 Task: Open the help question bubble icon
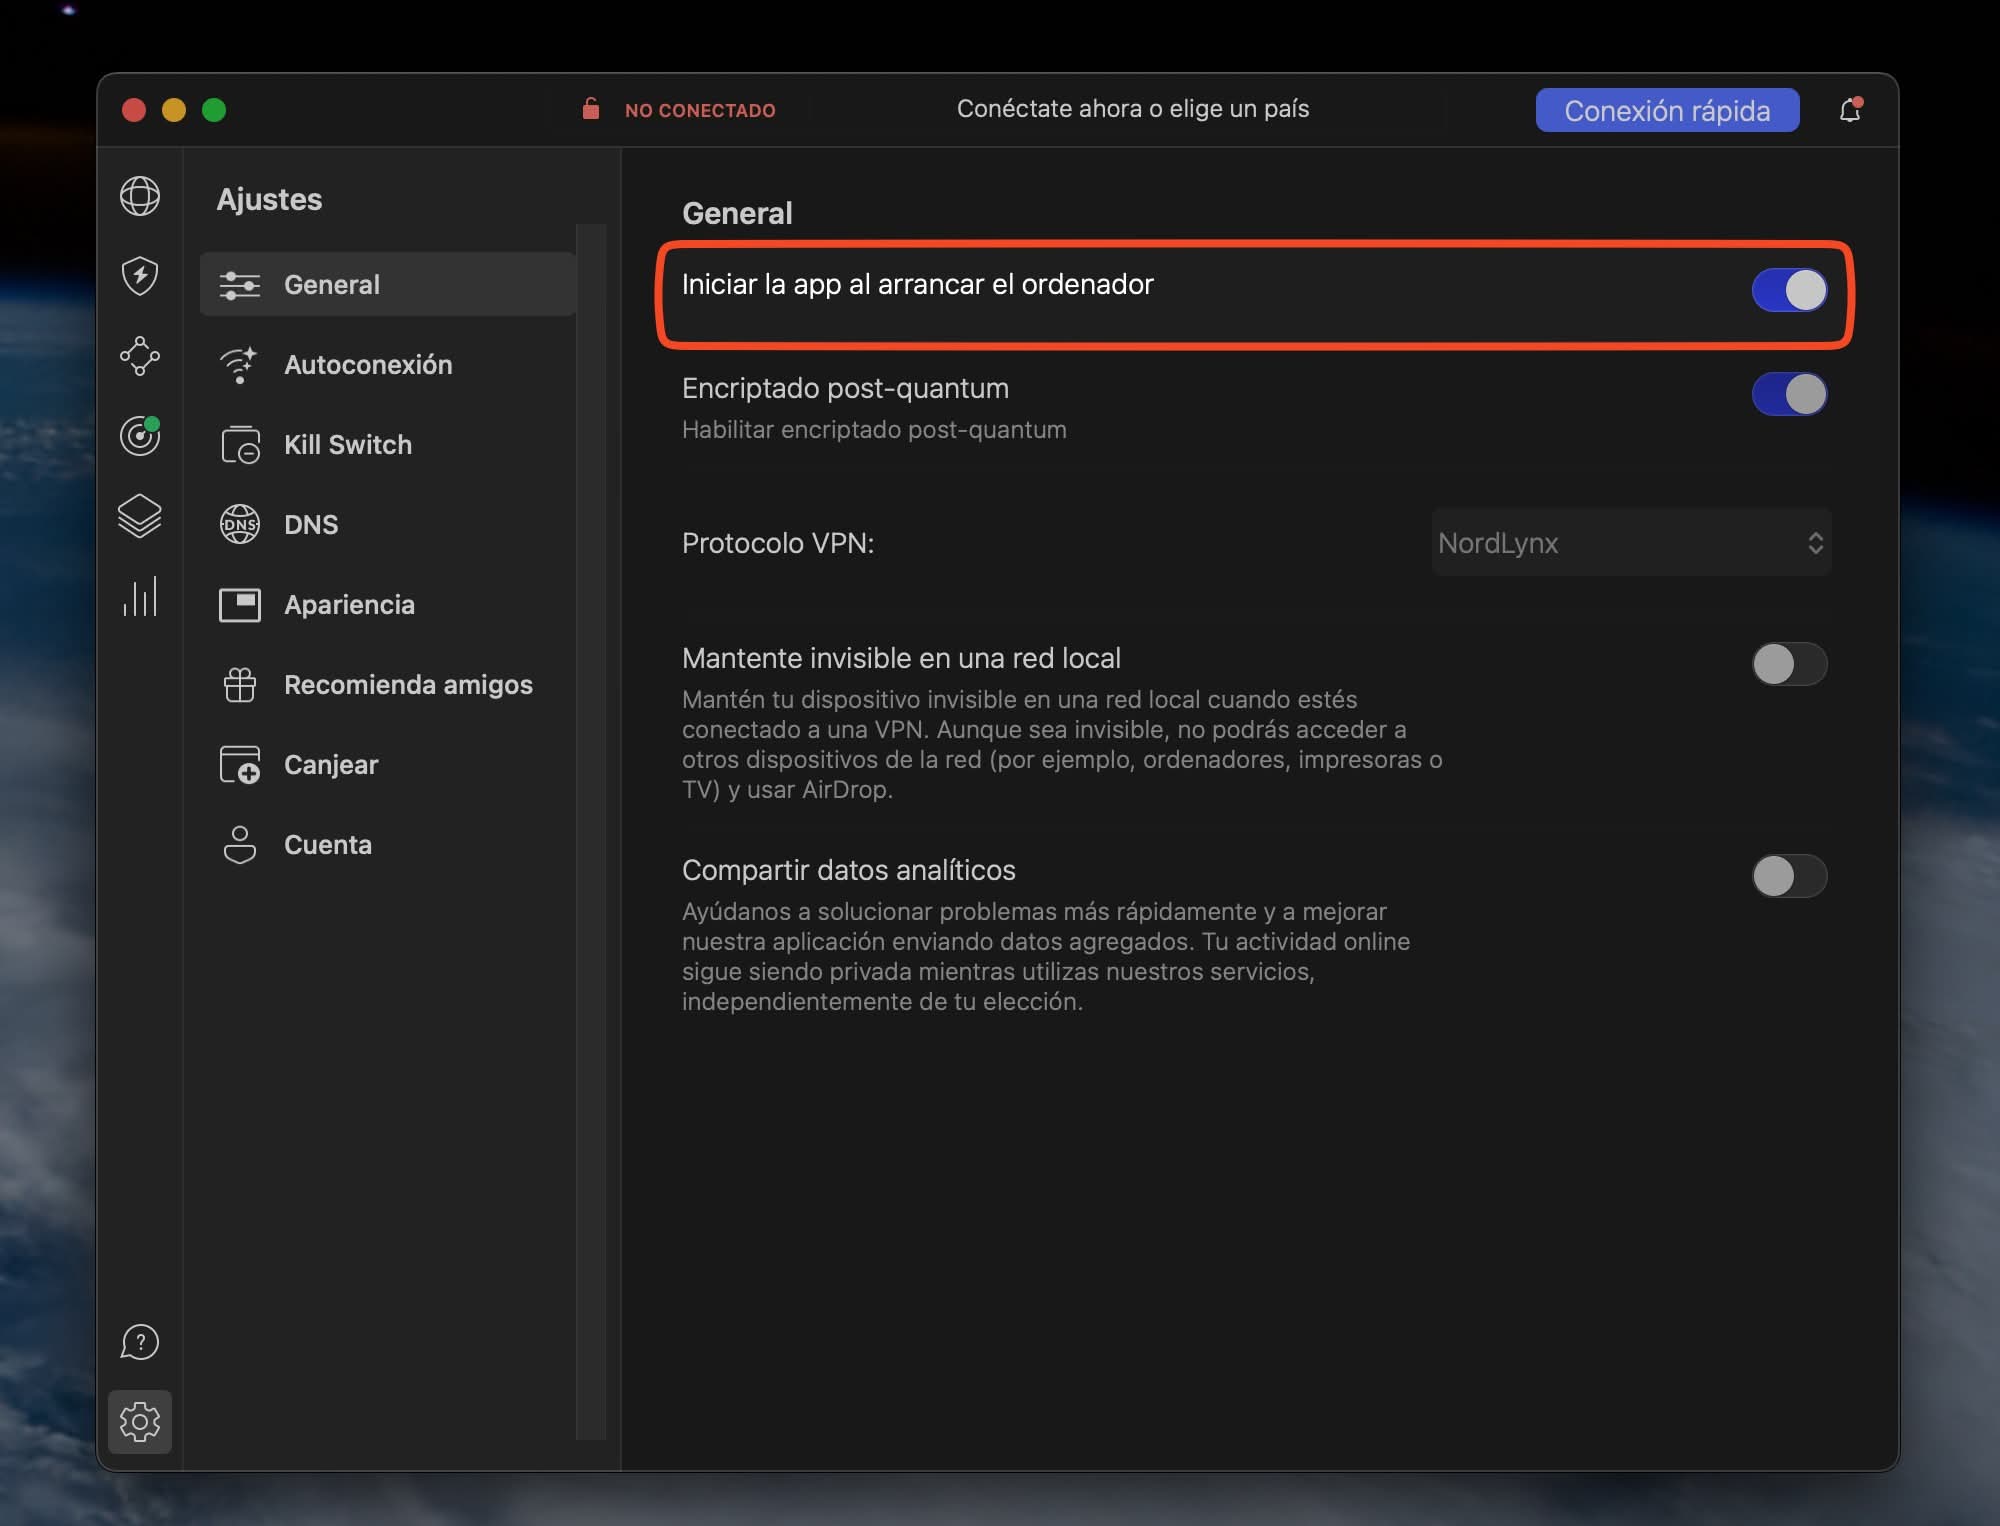[140, 1342]
